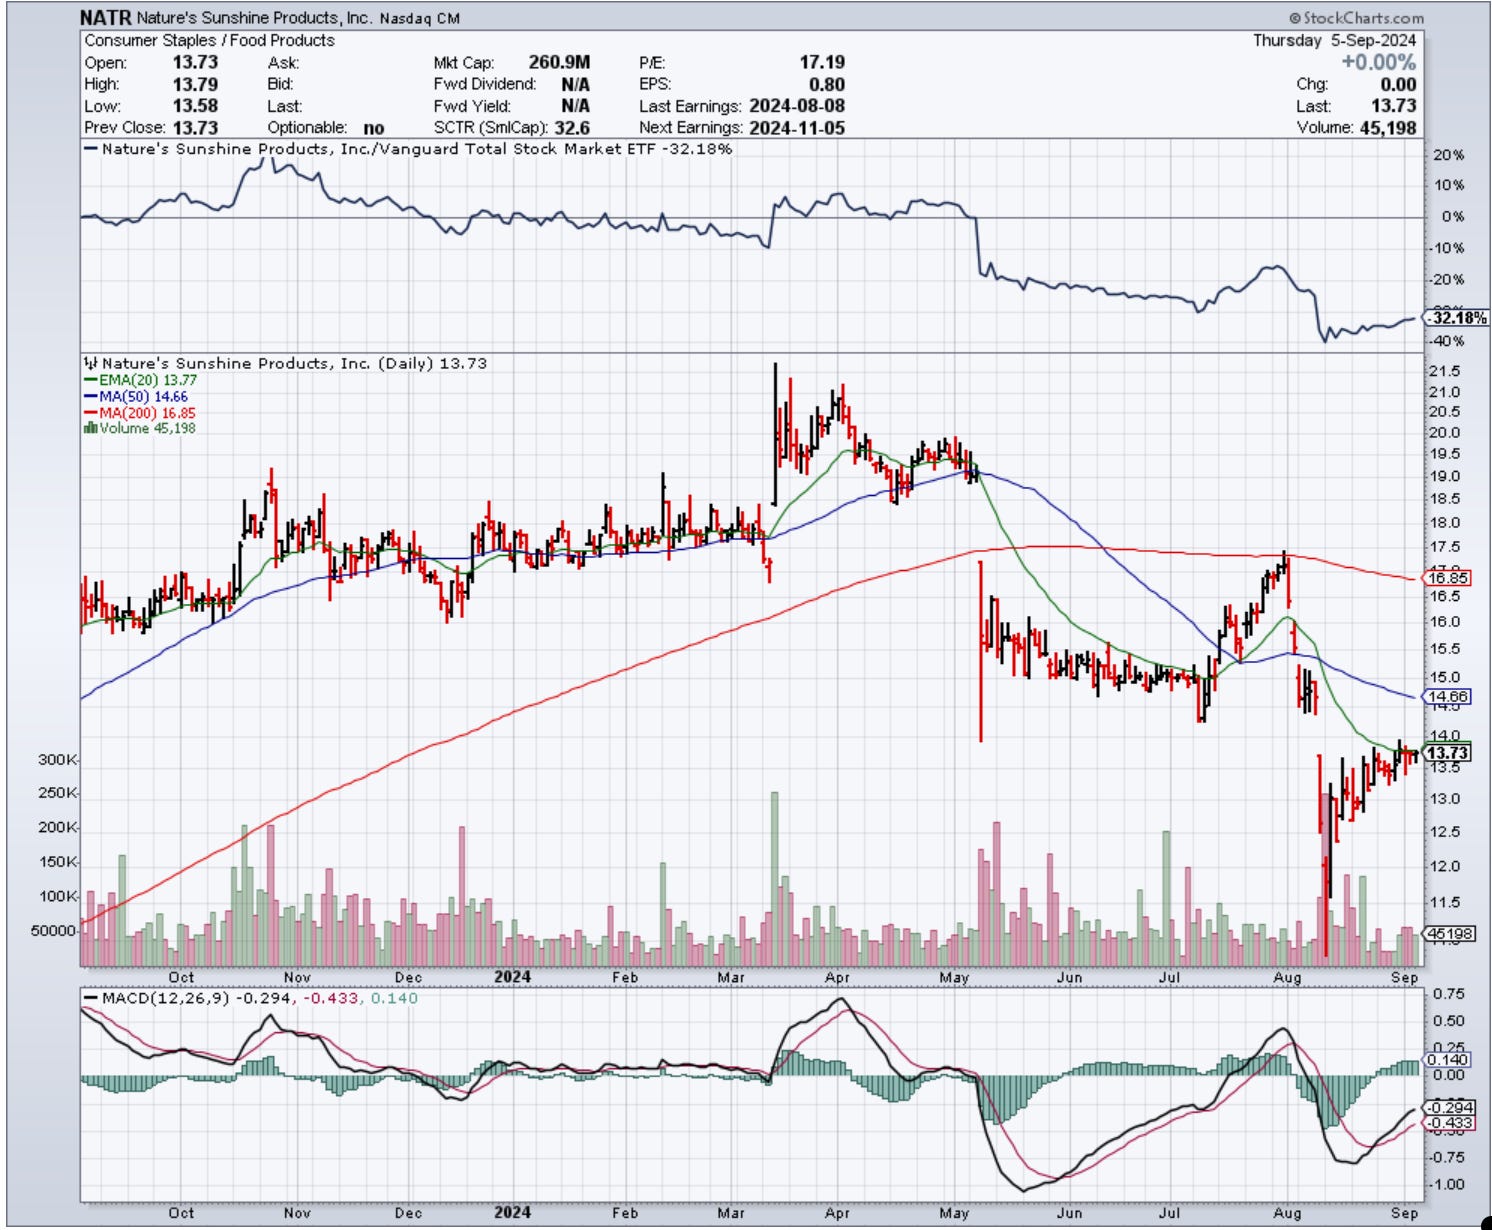Click the Optionable value "no"

pos(374,128)
